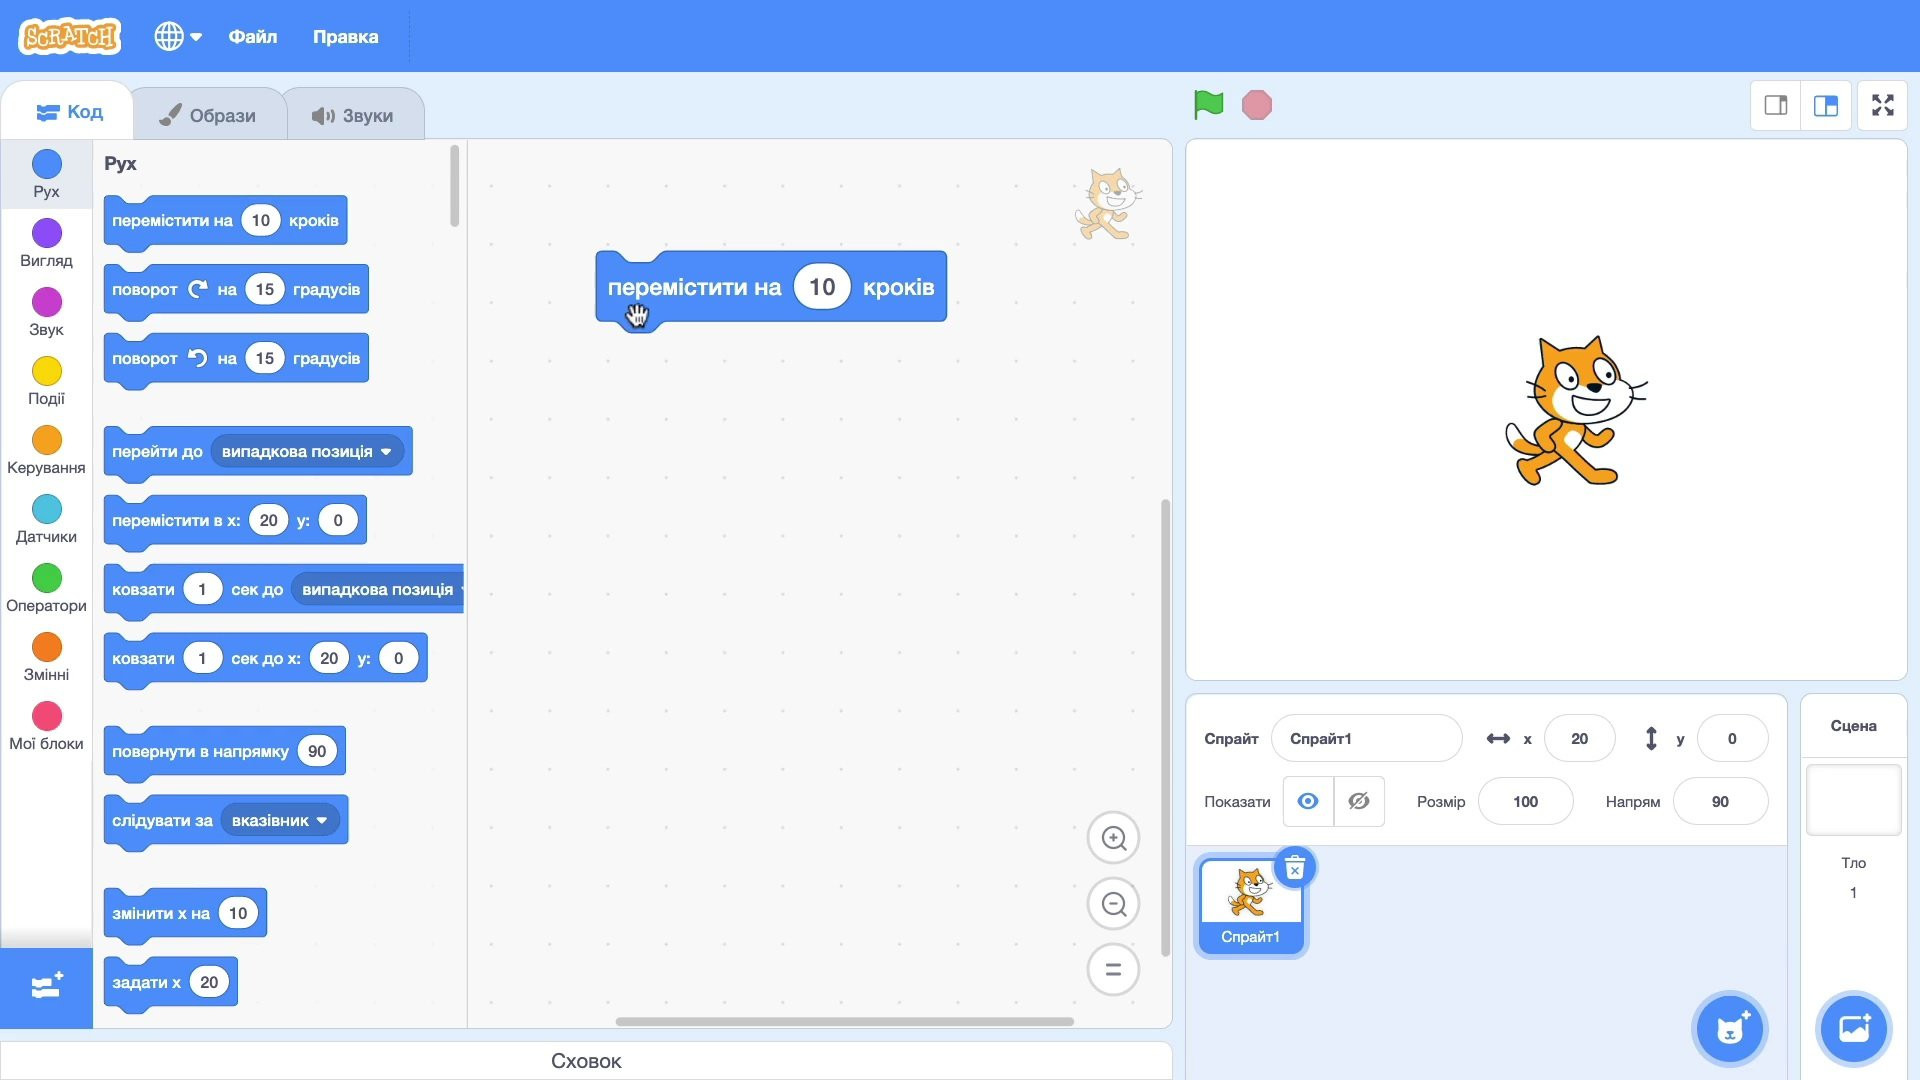
Task: Open the language globe menu
Action: tap(178, 36)
